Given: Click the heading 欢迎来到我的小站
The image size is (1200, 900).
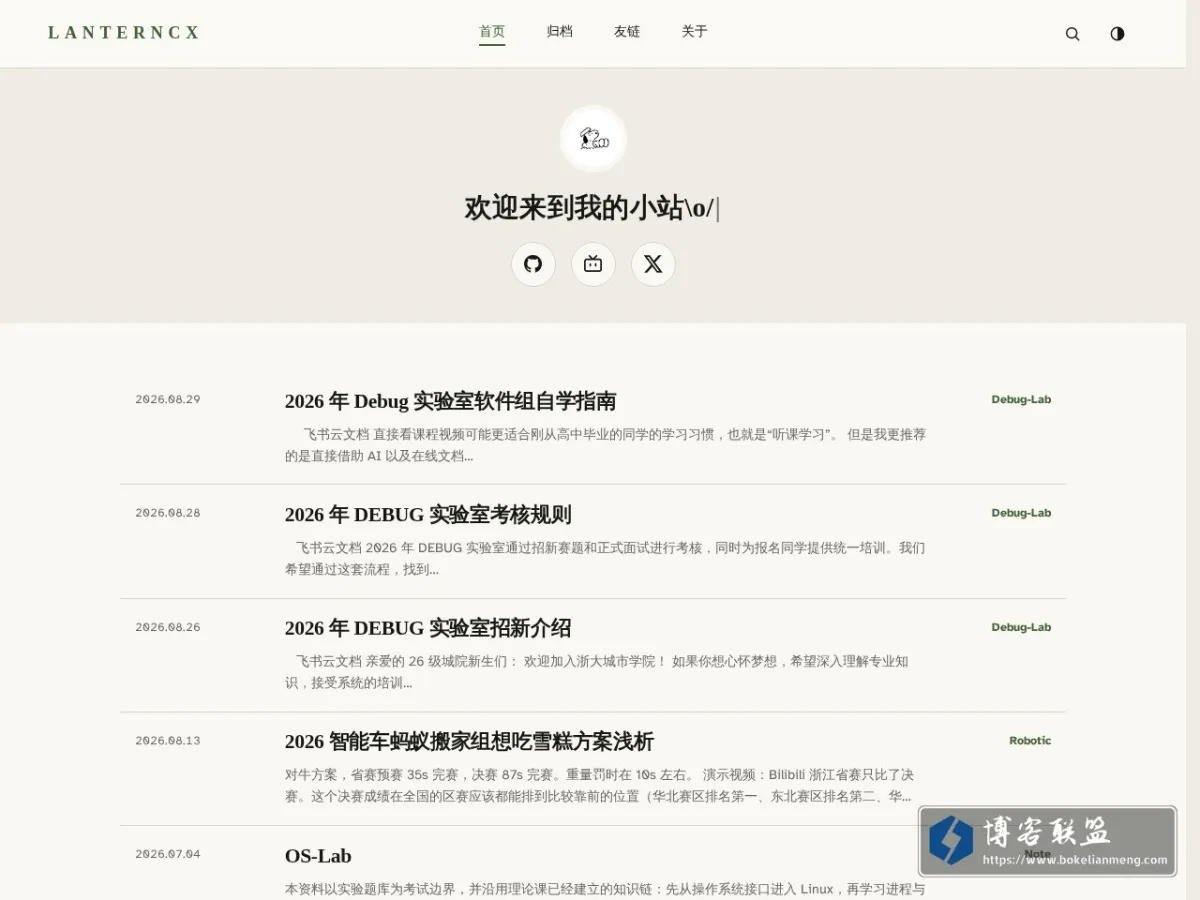Looking at the screenshot, I should coord(591,208).
